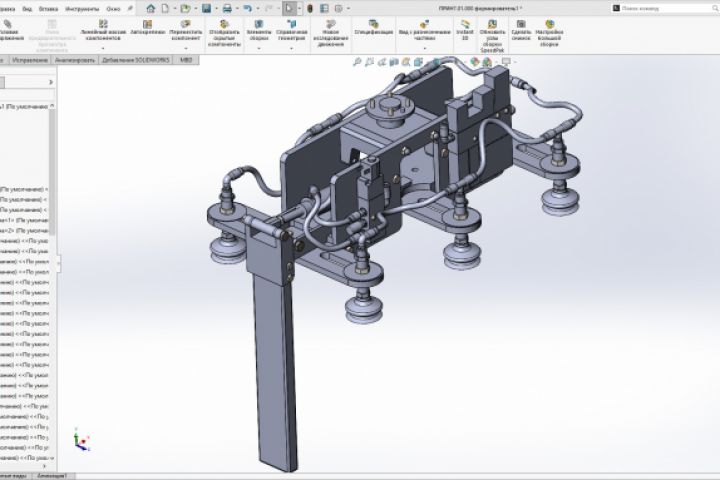Click the XYZ orientation triad
The image size is (720, 480).
[x=81, y=440]
